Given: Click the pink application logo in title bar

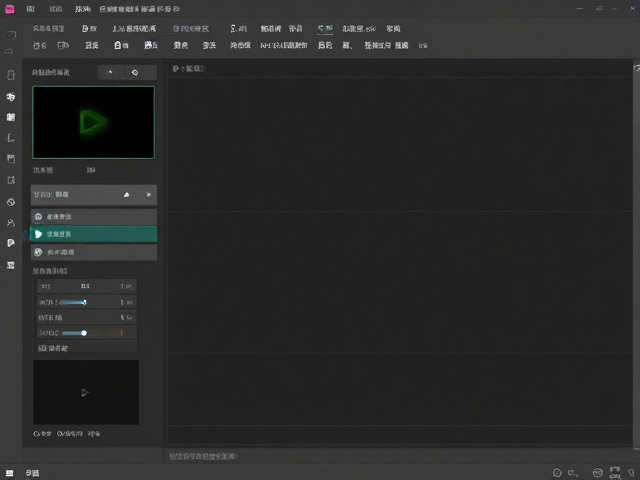Looking at the screenshot, I should pos(9,9).
